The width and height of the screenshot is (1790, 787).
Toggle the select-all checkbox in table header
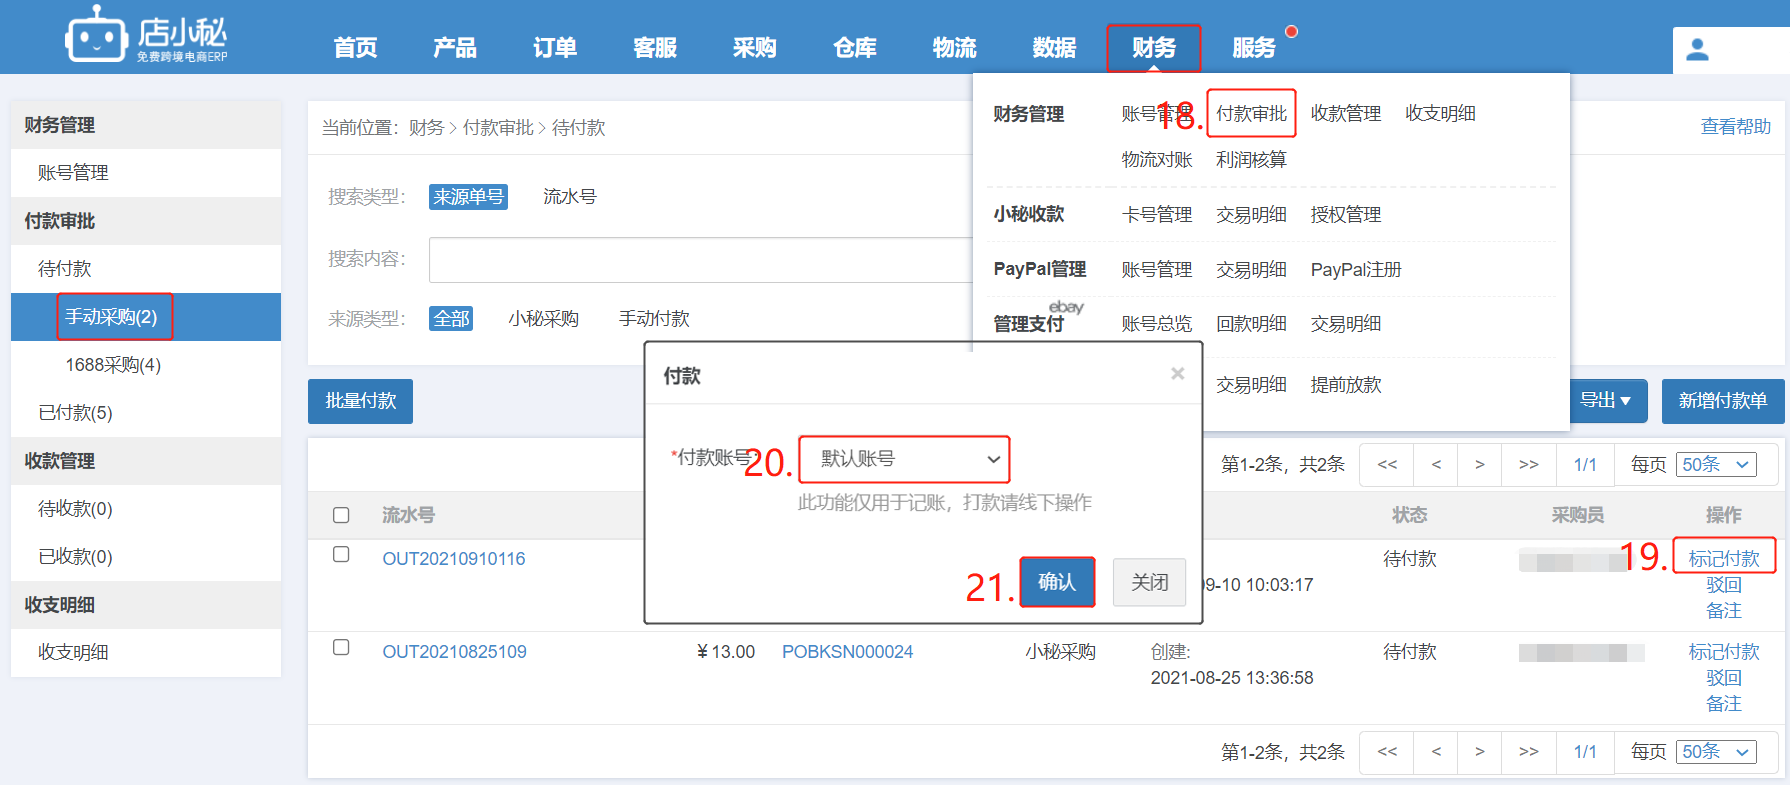(341, 515)
